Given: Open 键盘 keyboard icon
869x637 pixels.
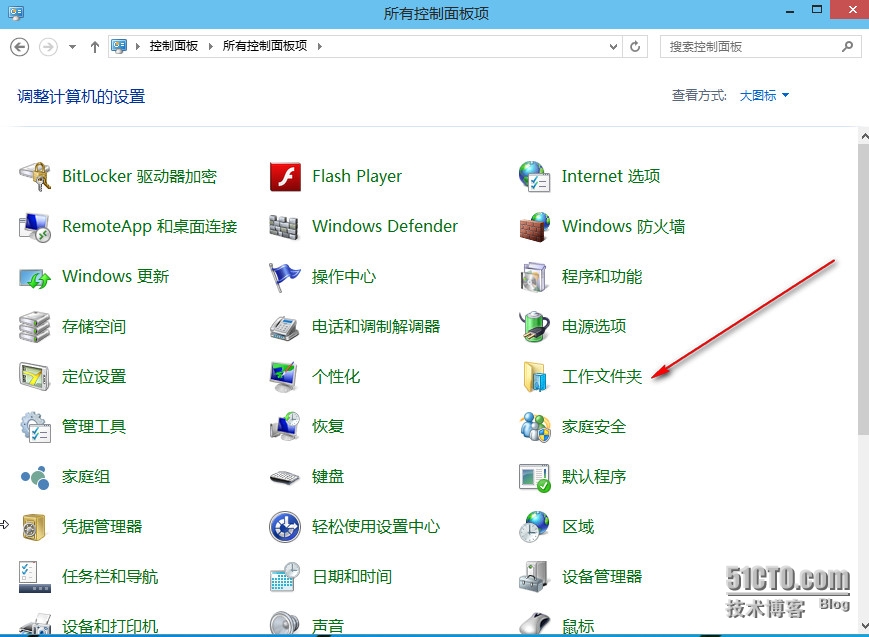Looking at the screenshot, I should click(285, 477).
